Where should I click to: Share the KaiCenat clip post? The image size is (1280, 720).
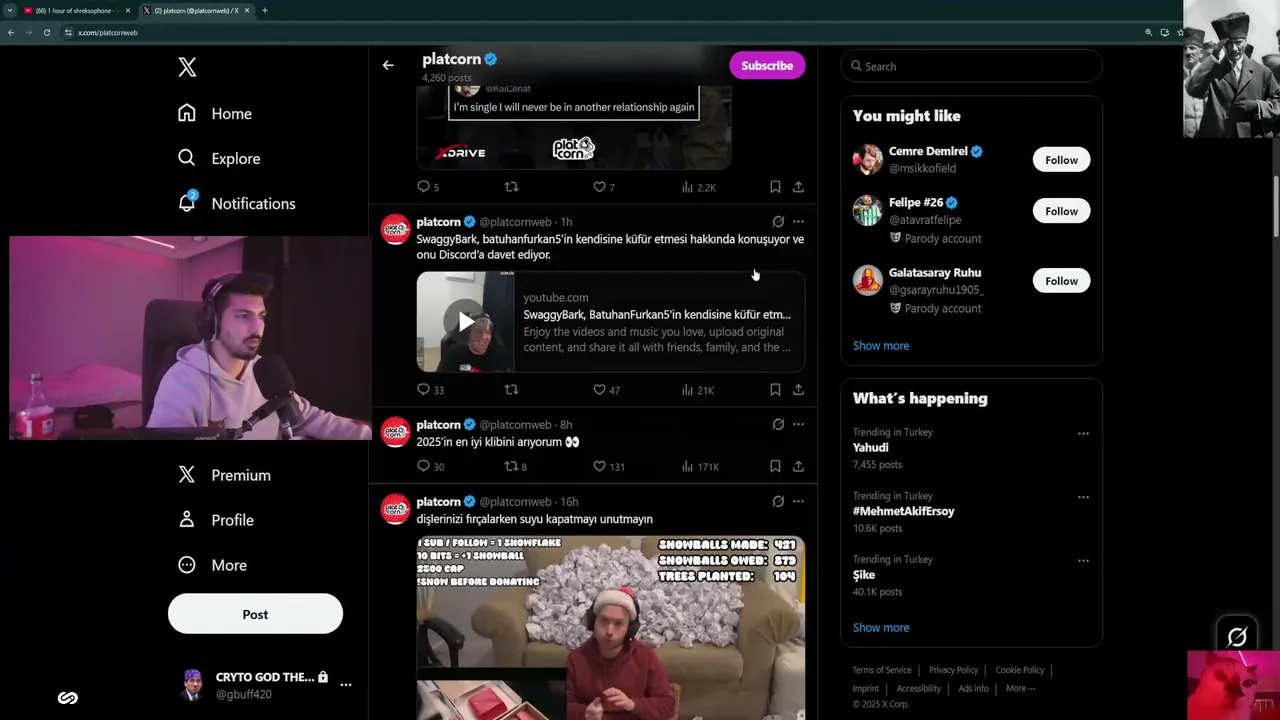(x=798, y=187)
